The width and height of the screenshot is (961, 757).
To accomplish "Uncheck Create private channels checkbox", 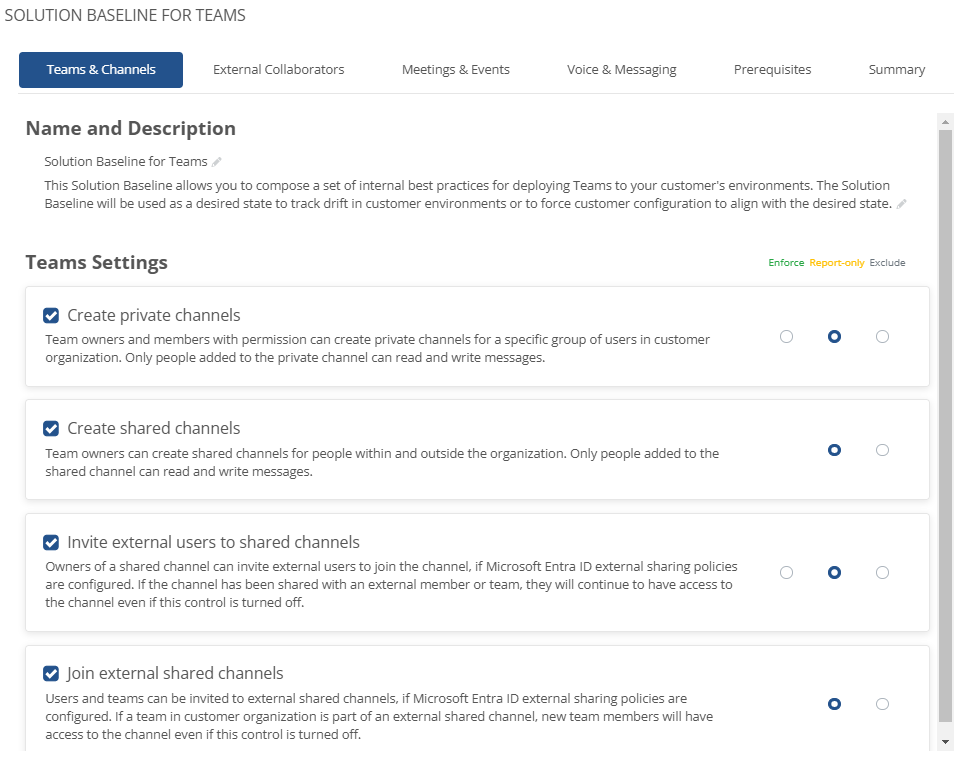I will (51, 315).
